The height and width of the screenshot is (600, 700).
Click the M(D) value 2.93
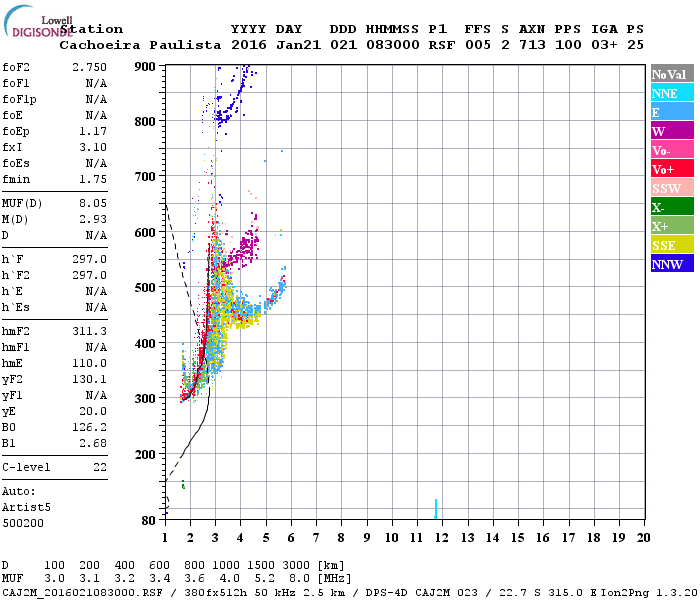(93, 220)
